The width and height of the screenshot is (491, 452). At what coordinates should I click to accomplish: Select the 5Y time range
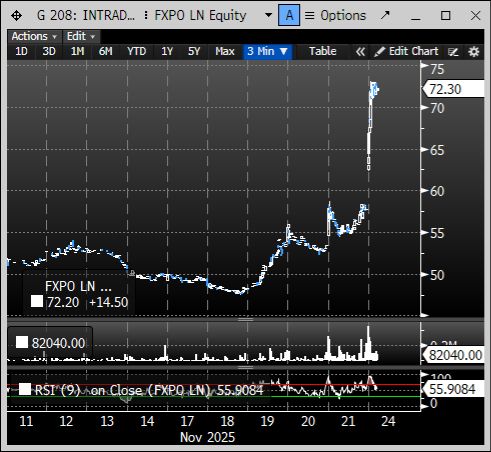[194, 51]
